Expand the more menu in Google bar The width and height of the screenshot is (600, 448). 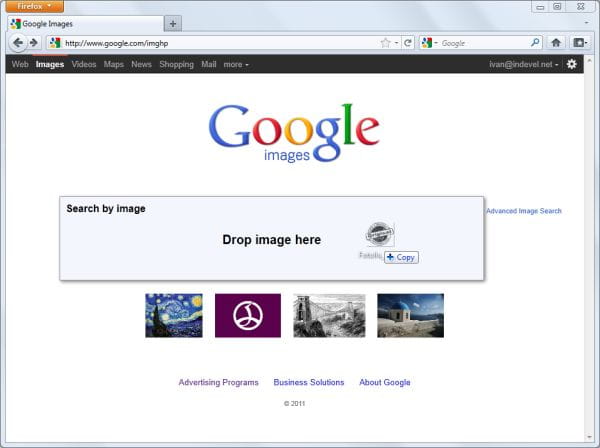236,65
